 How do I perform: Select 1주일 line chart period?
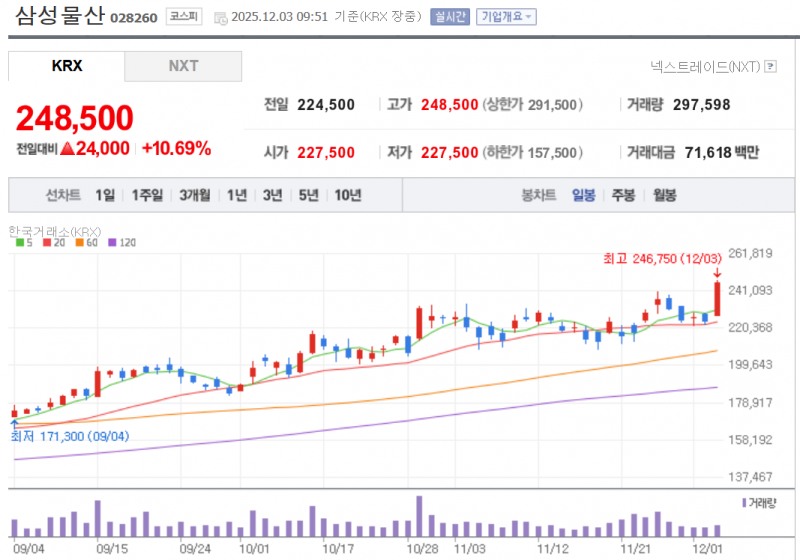(x=147, y=195)
